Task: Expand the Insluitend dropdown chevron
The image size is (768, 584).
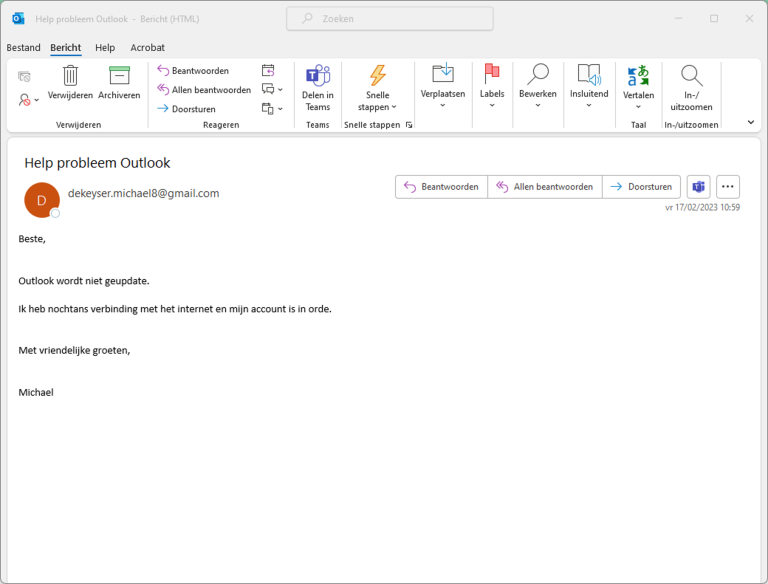Action: 589,105
